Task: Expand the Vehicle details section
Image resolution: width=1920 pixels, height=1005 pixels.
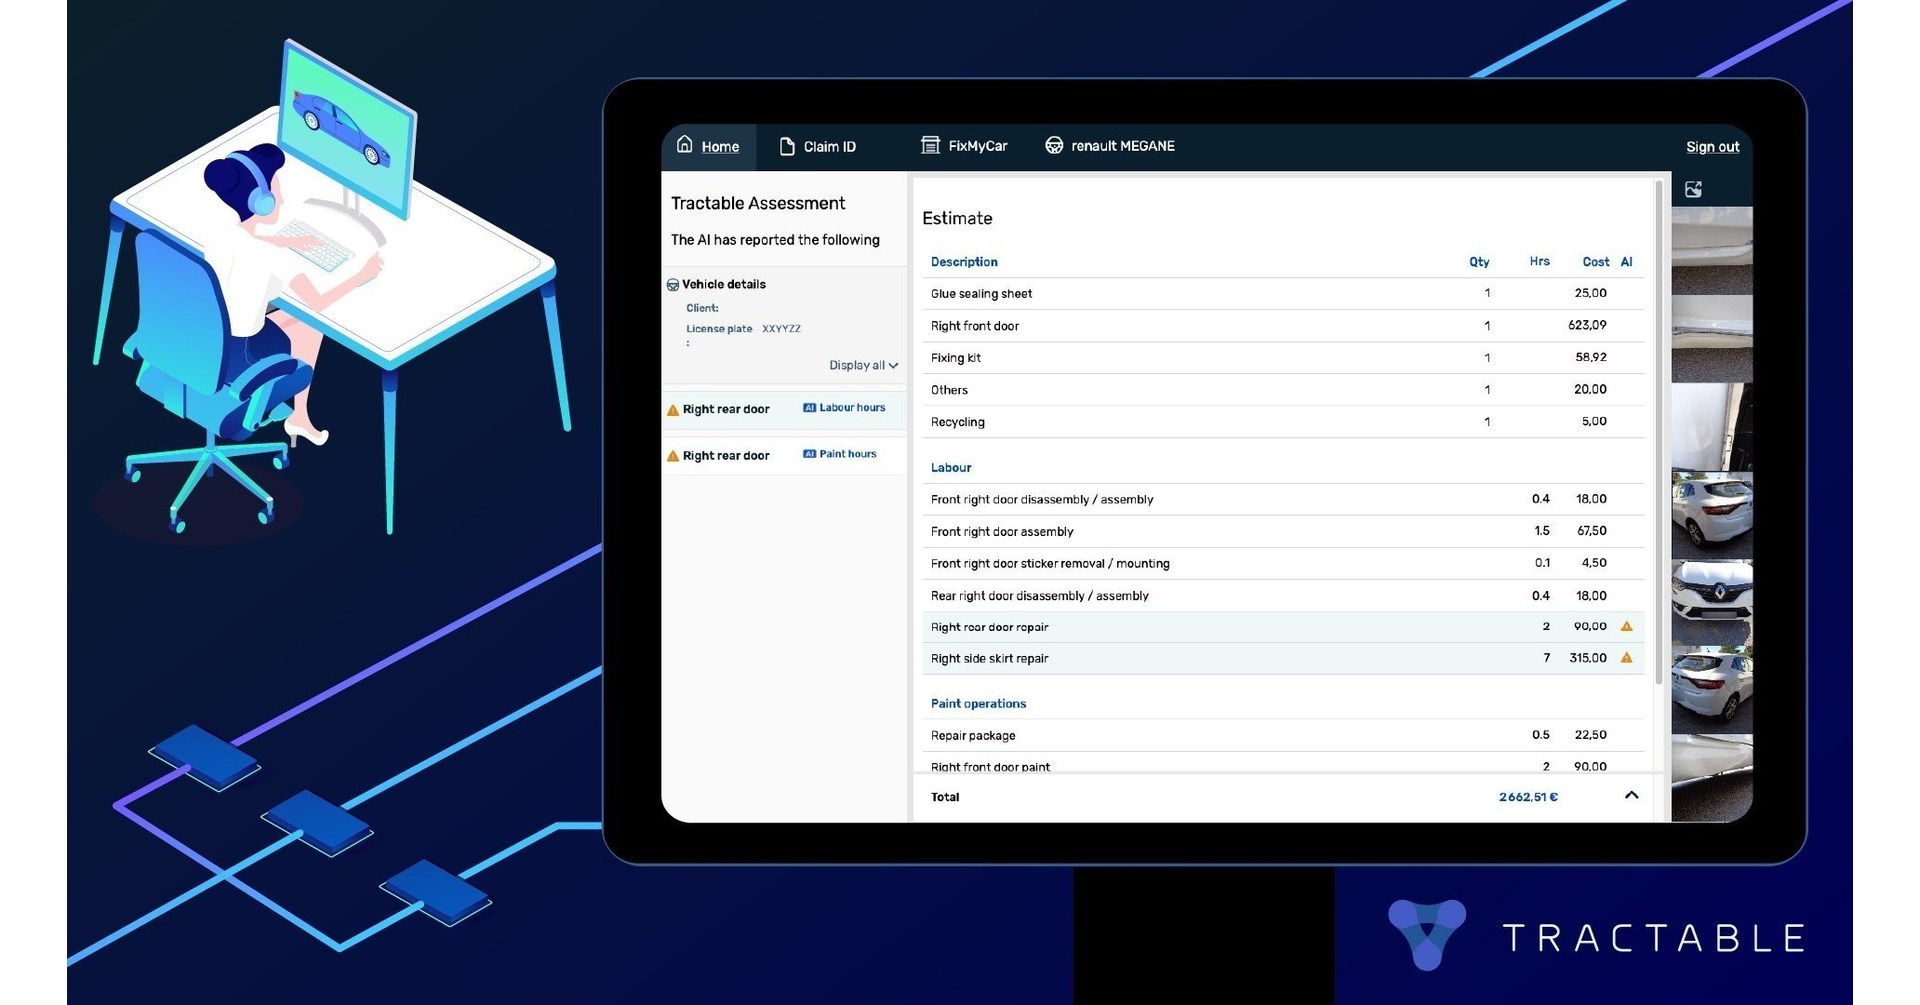Action: coord(722,284)
